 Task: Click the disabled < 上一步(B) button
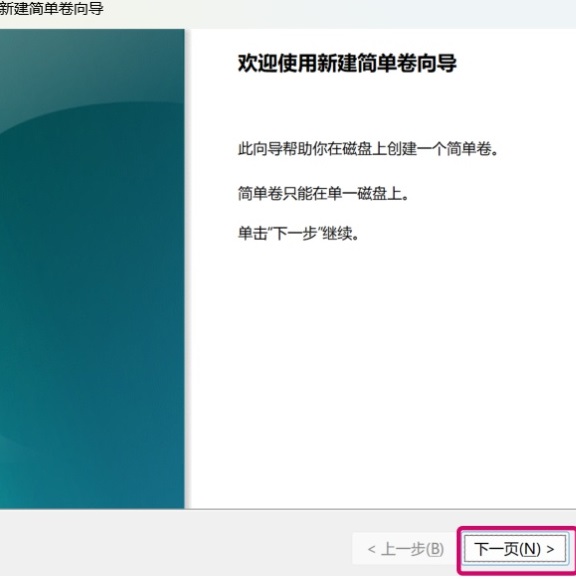[x=405, y=549]
